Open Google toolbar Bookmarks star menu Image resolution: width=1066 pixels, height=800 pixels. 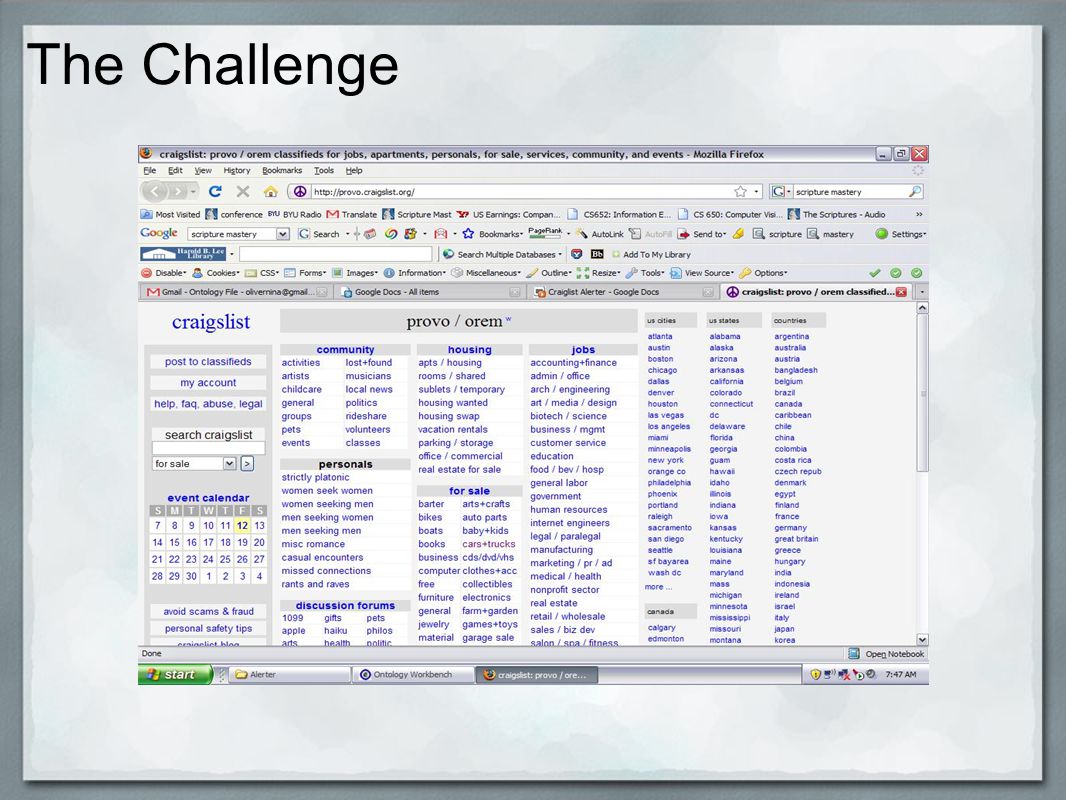(493, 234)
